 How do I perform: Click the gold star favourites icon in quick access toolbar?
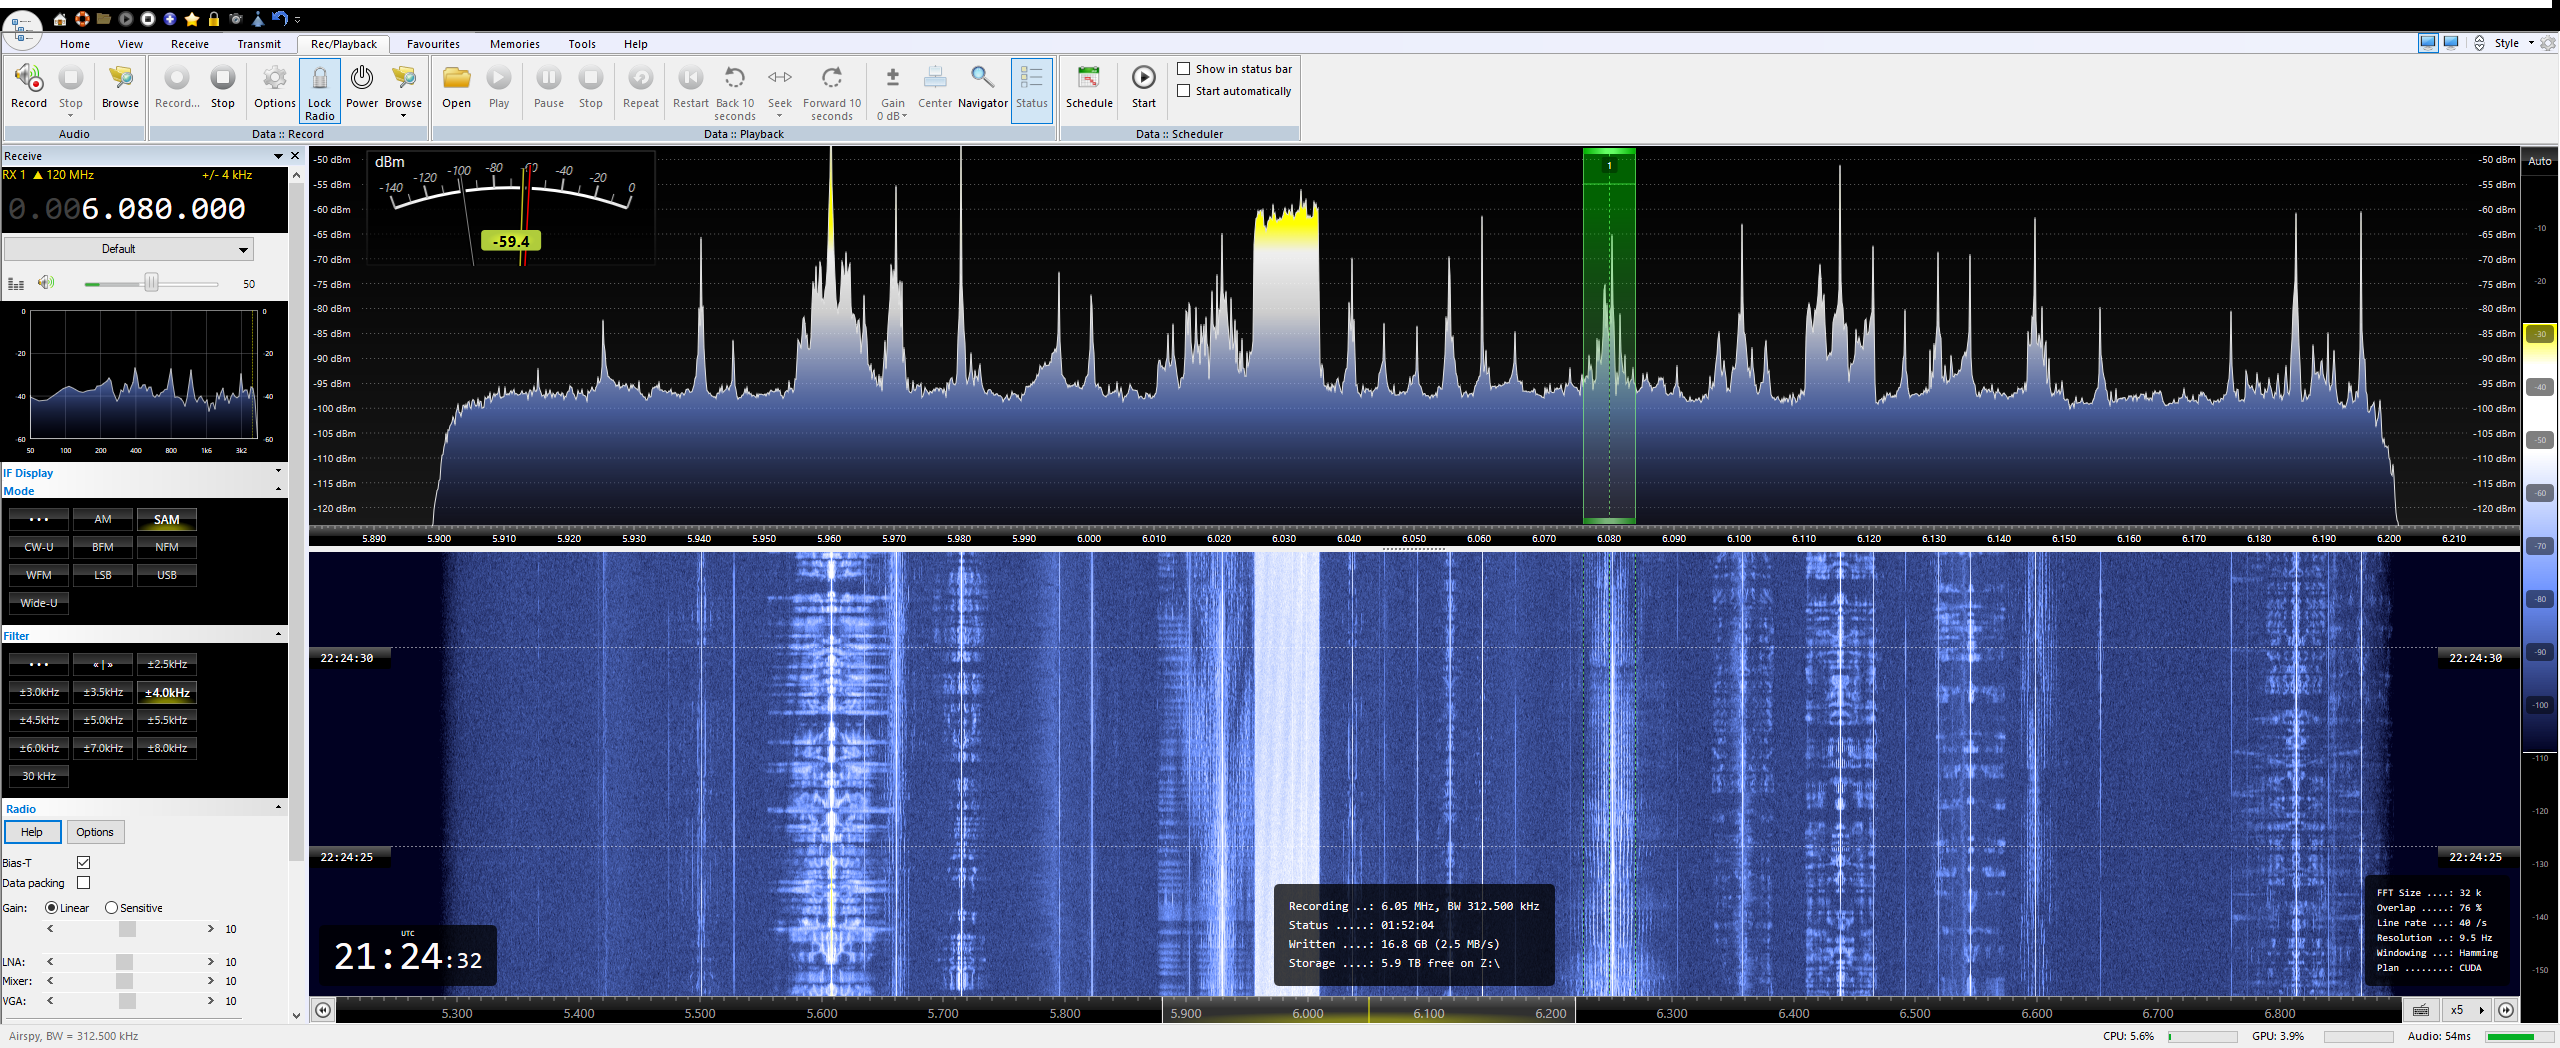[x=192, y=19]
